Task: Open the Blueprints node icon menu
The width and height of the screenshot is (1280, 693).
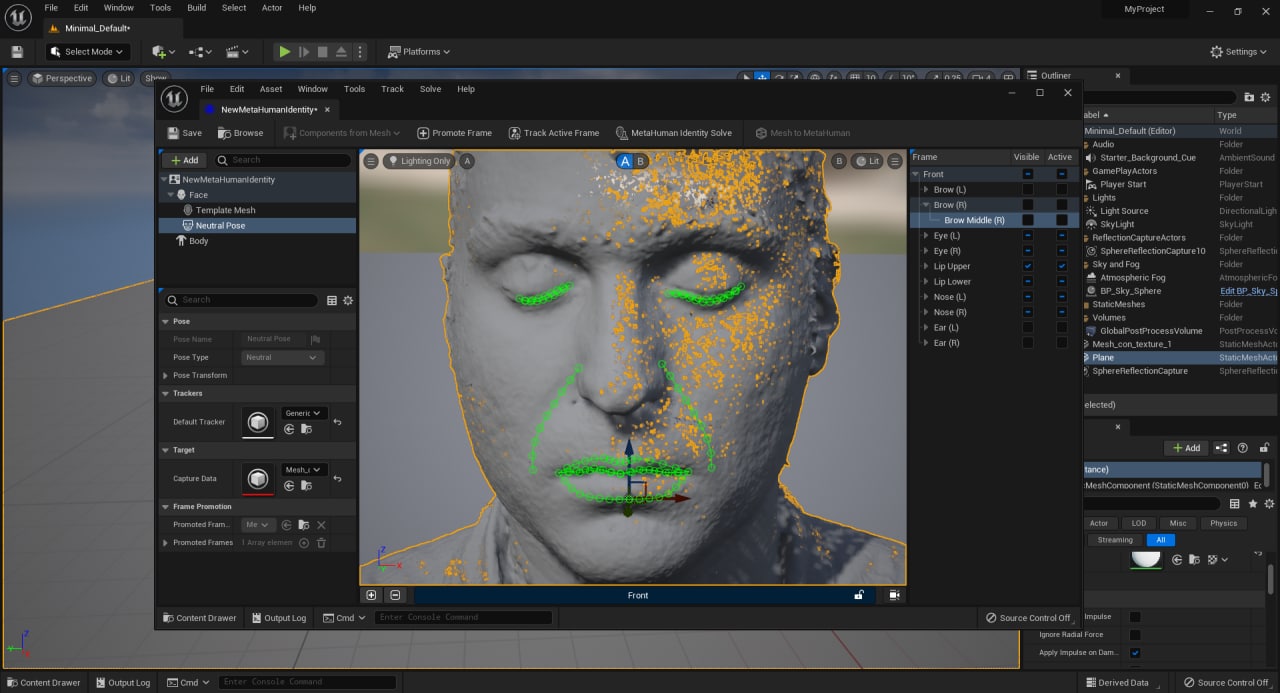Action: [200, 52]
